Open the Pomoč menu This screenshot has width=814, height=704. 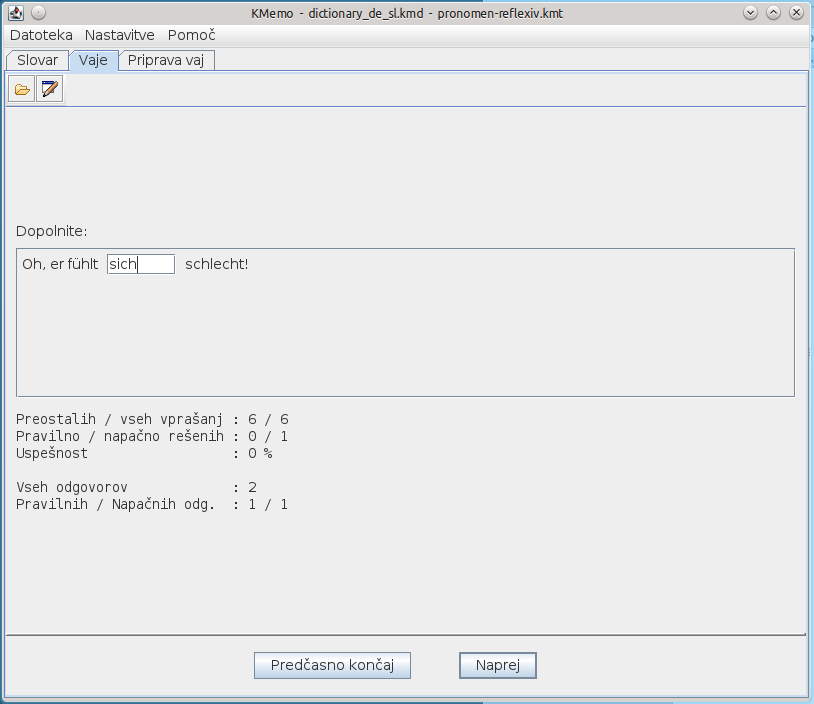pyautogui.click(x=191, y=35)
